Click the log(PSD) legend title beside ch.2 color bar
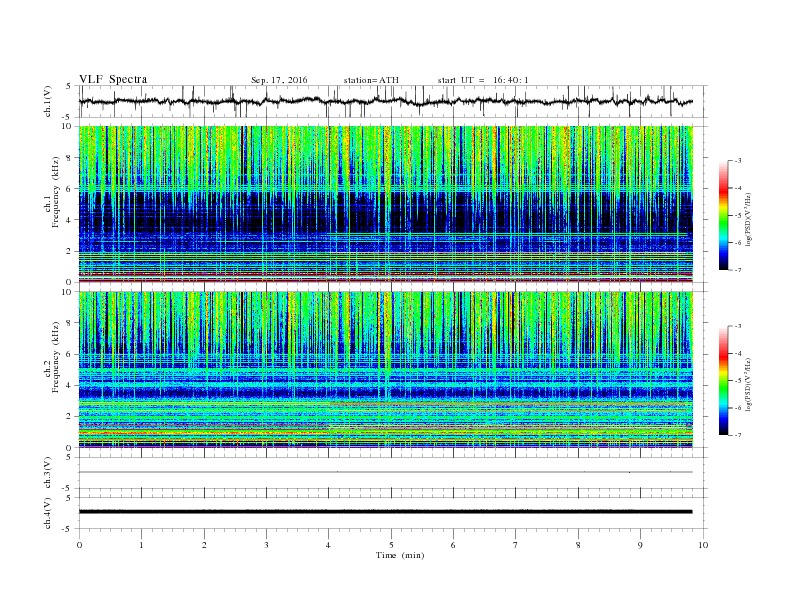The image size is (792, 612). [749, 385]
